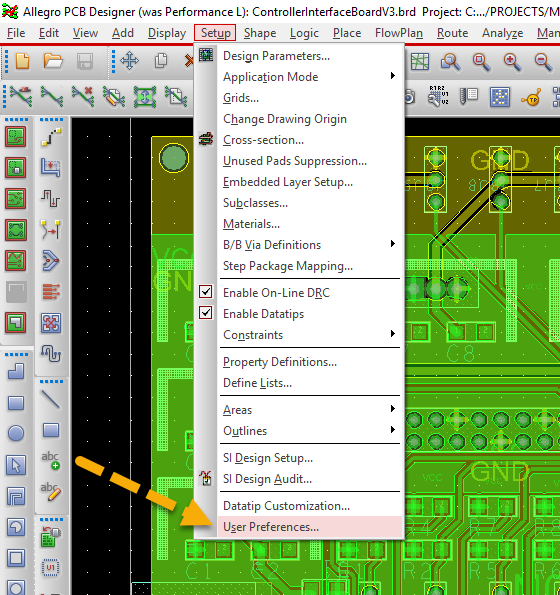Click the R1R2 U1 U2 auto rename icon
Viewport: 560px width, 595px height.
pyautogui.click(x=439, y=96)
